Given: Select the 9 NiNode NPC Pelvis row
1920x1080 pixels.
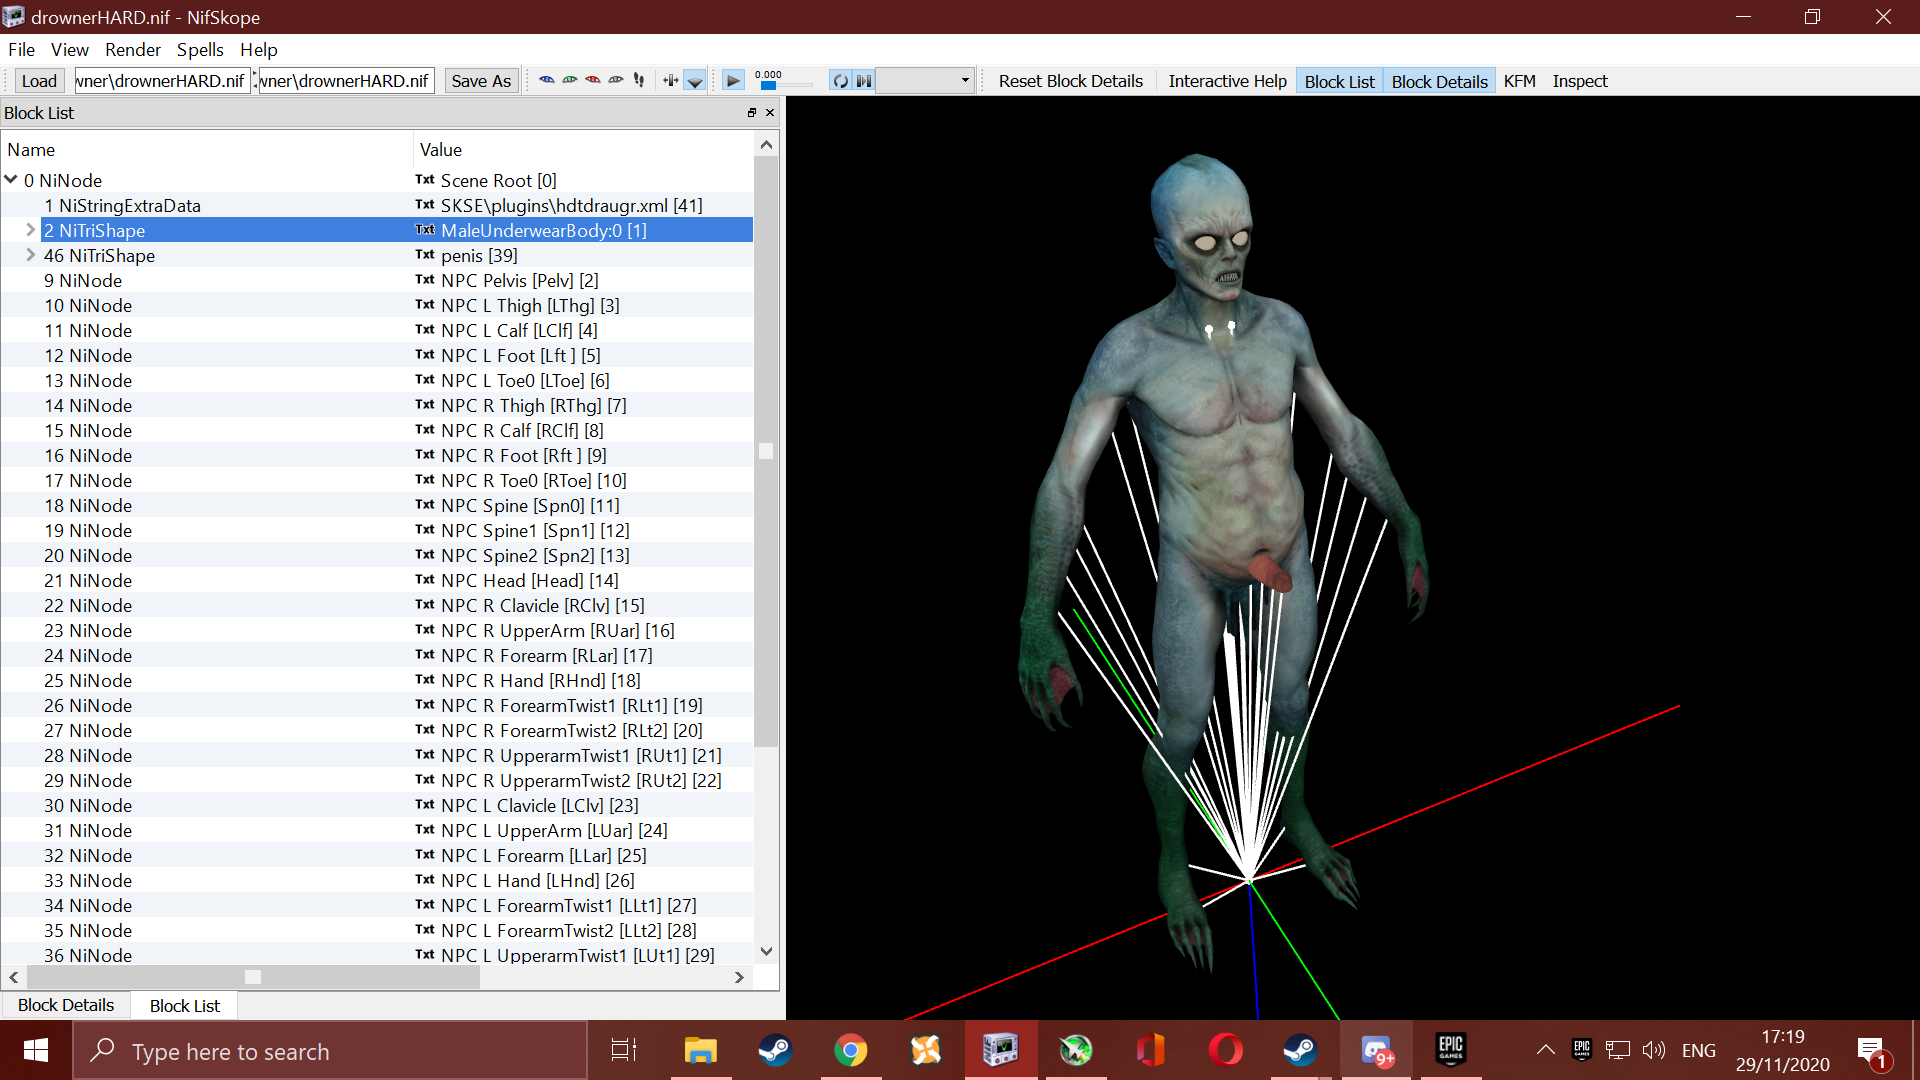Looking at the screenshot, I should coord(377,280).
